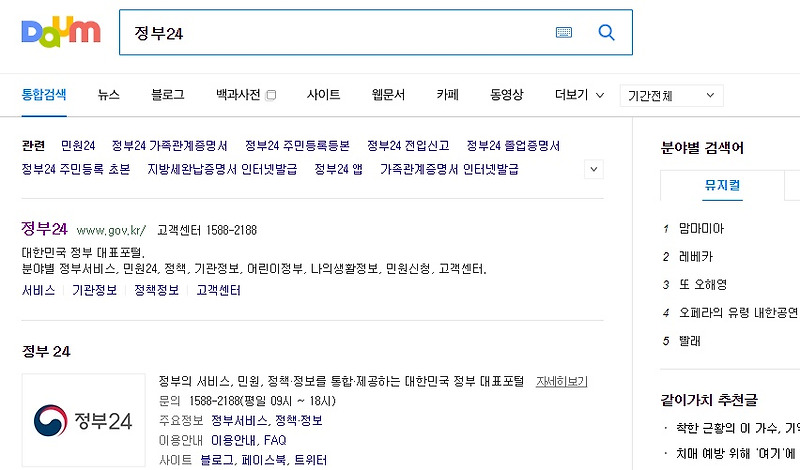800x470 pixels.
Task: Click related search 정부24 주민등록 초본
Action: (x=76, y=169)
